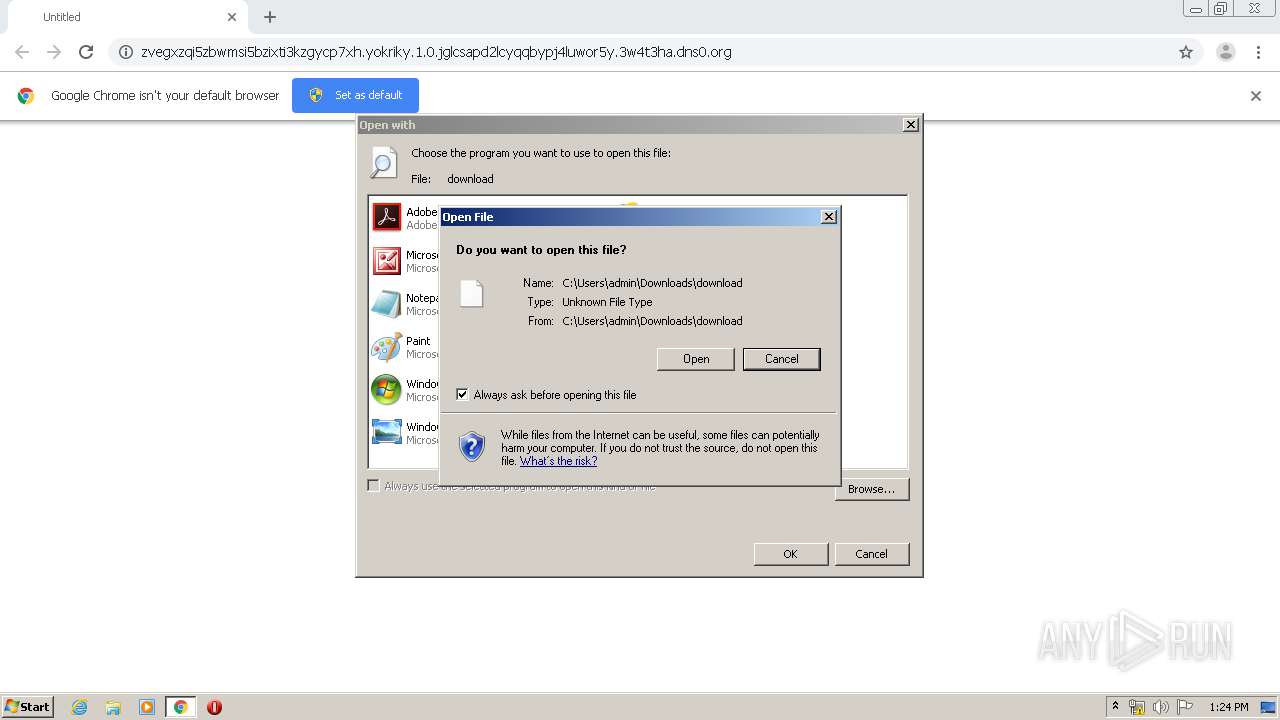Click the Unknown File Type text
This screenshot has height=720, width=1280.
tap(607, 302)
